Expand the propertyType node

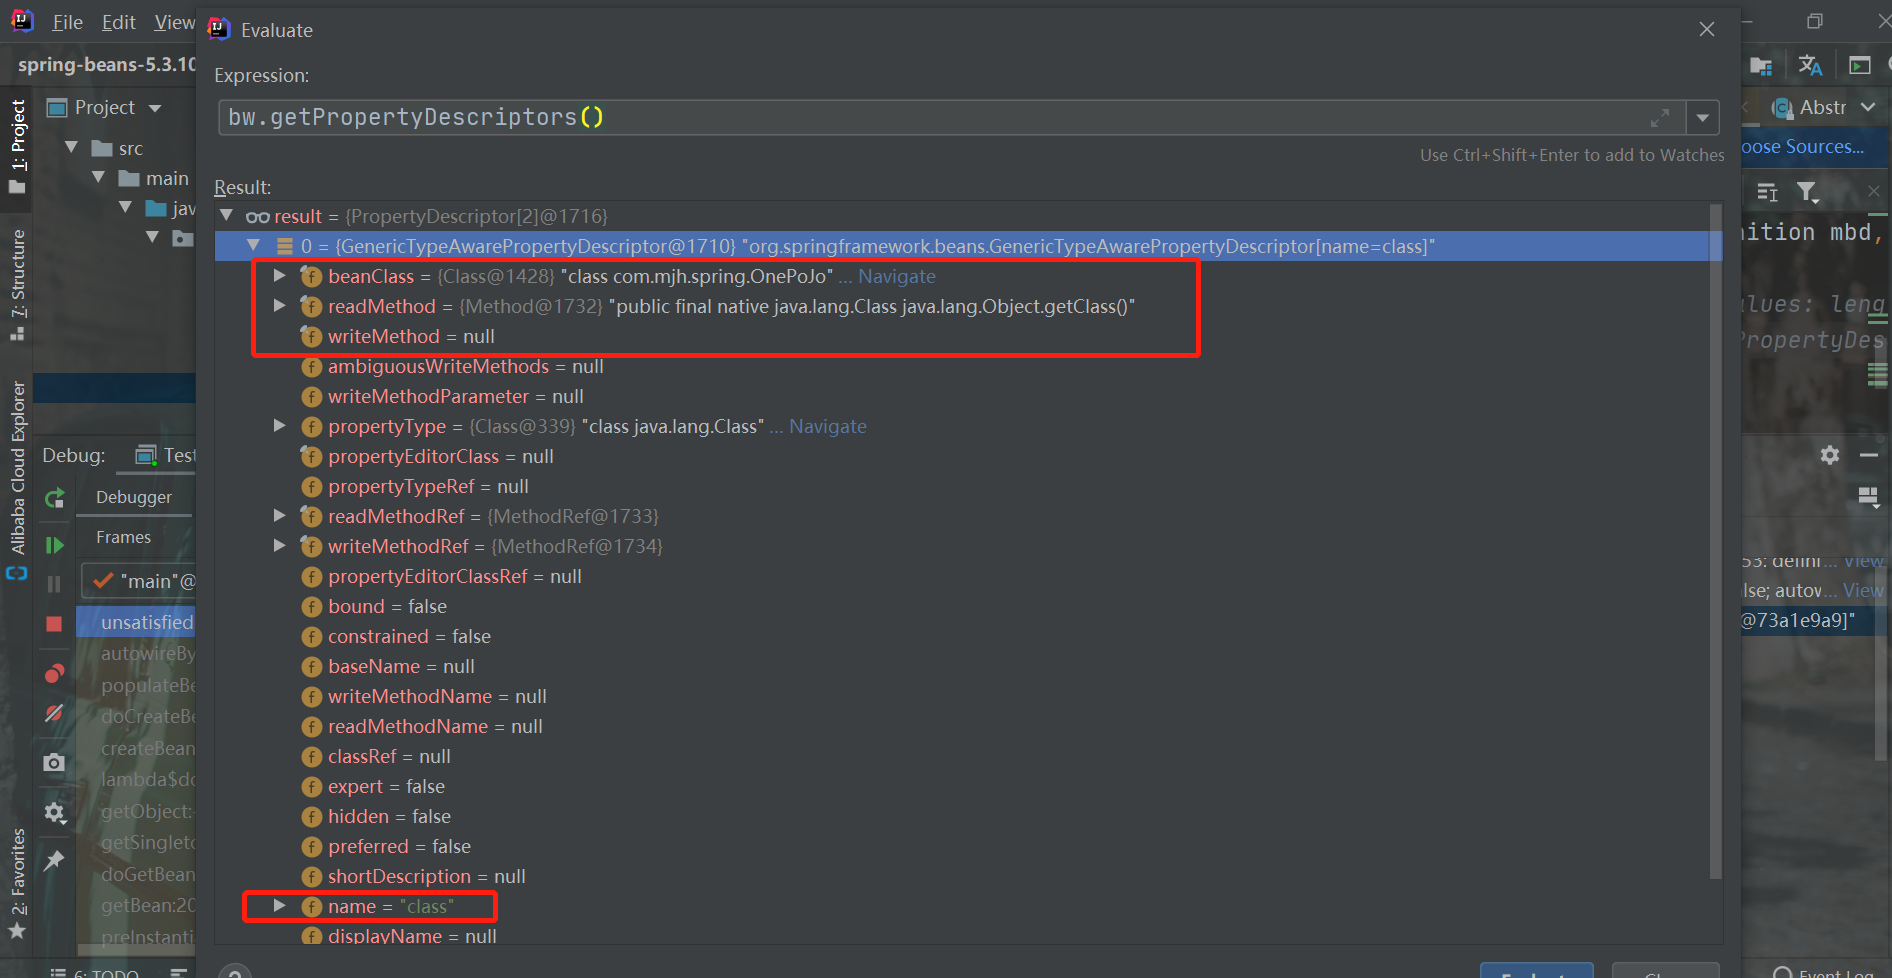pos(280,426)
